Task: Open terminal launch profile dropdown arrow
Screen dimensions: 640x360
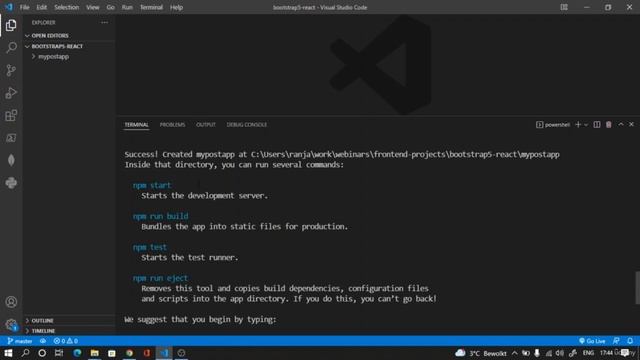Action: (x=586, y=124)
